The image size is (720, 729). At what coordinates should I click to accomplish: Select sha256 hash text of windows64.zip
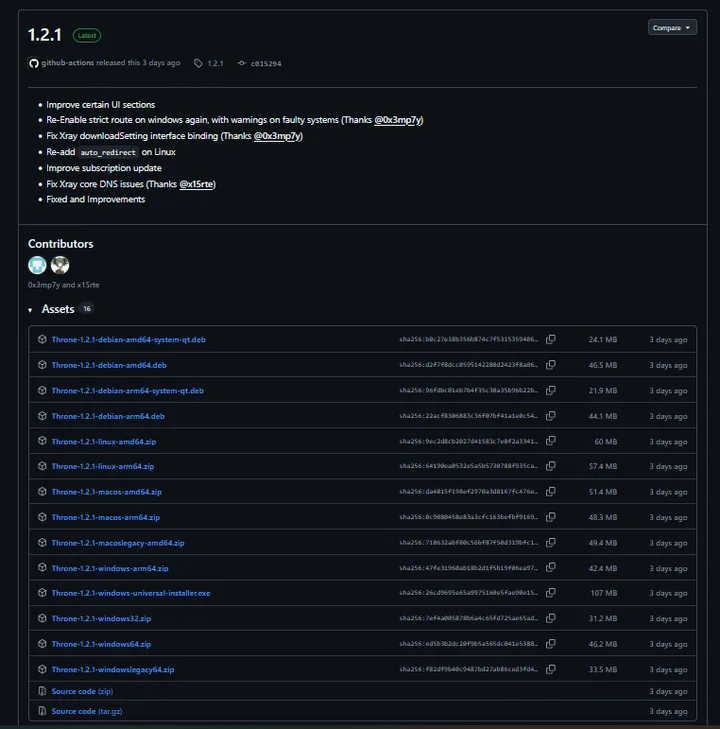coord(469,644)
